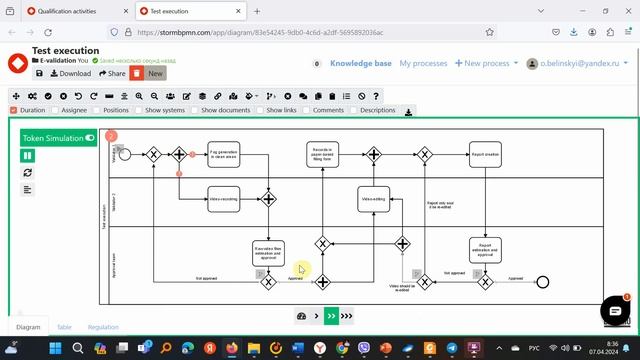Image resolution: width=640 pixels, height=360 pixels.
Task: Click the stacked layers icon in toolbar
Action: [x=202, y=96]
